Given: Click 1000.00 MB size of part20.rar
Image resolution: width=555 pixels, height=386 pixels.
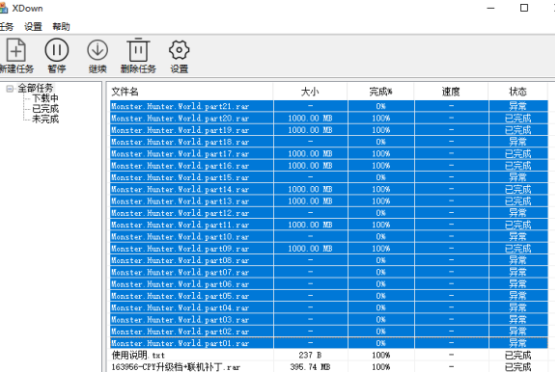Looking at the screenshot, I should pyautogui.click(x=310, y=118).
